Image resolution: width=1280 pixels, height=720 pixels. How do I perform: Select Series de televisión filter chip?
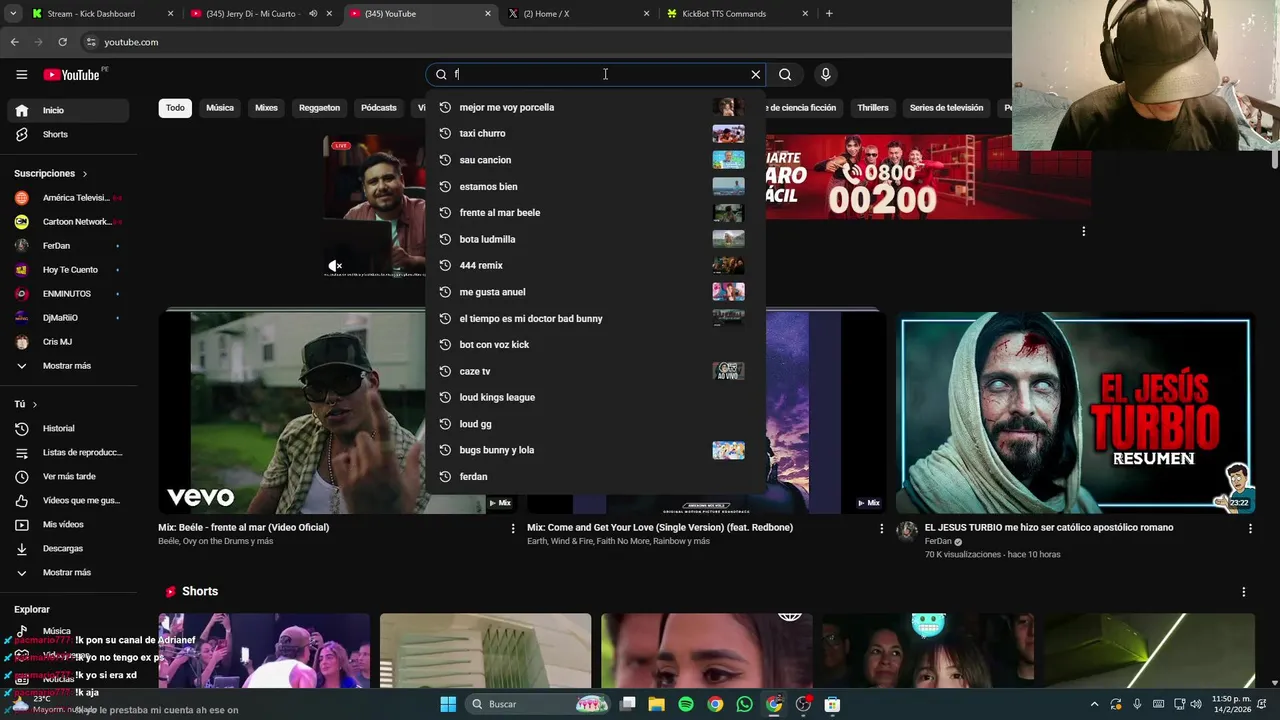tap(946, 108)
